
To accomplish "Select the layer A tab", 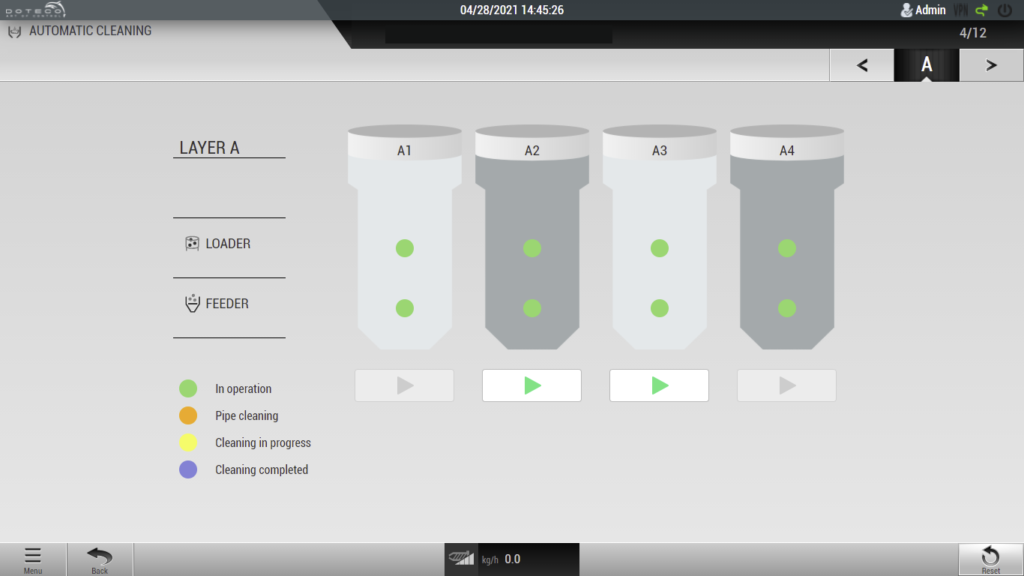I will (927, 65).
